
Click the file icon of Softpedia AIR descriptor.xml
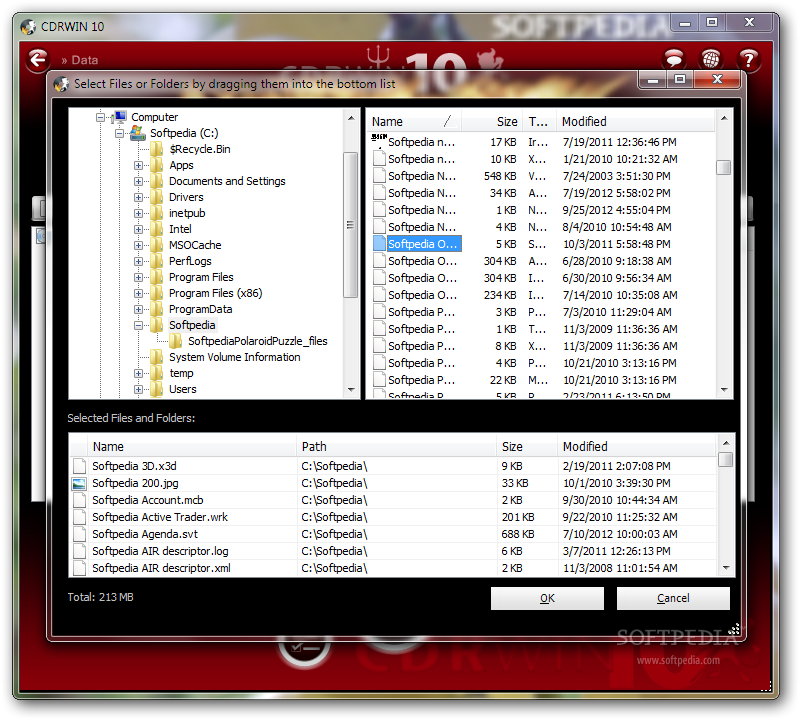click(x=79, y=568)
